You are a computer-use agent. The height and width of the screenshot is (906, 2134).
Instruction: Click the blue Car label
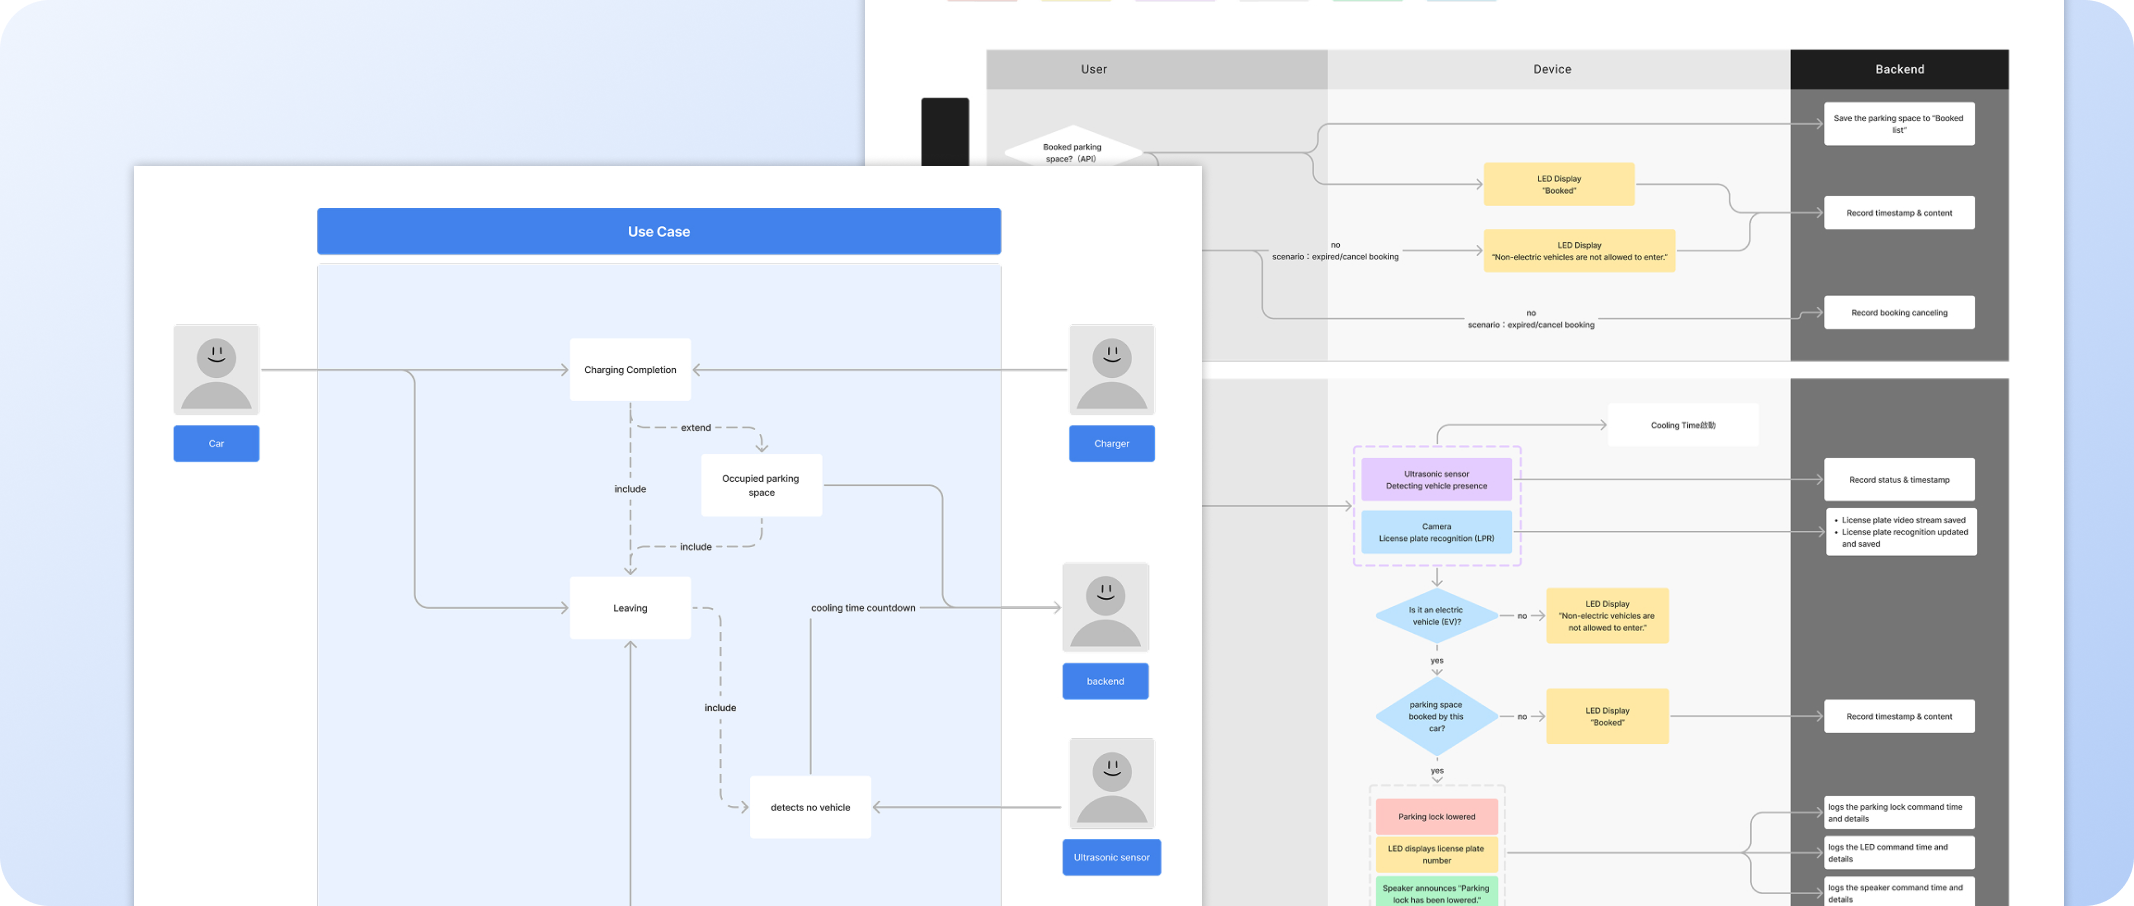pos(216,443)
